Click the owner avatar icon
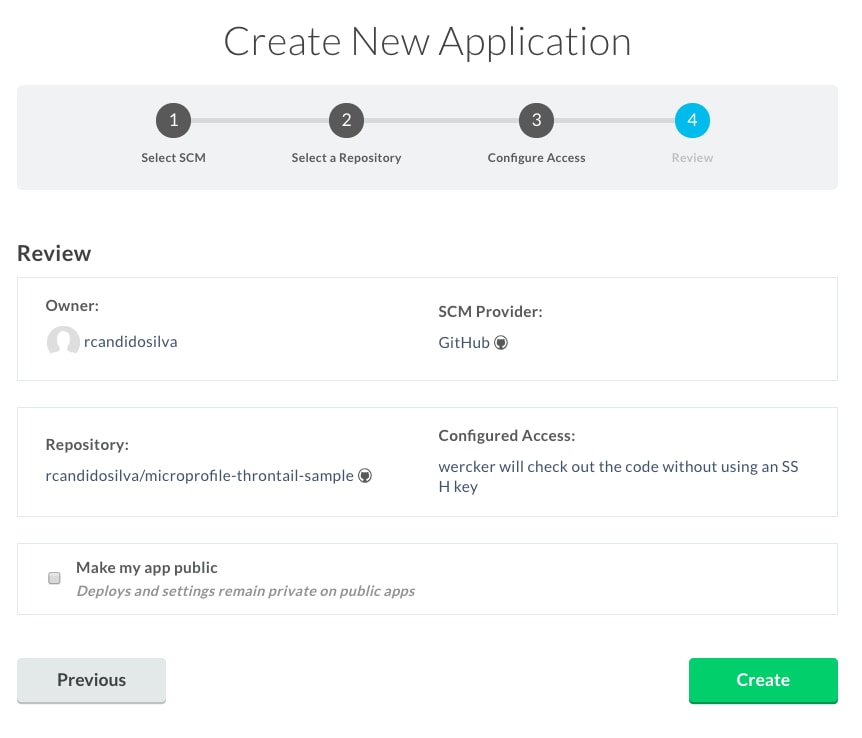 point(63,342)
